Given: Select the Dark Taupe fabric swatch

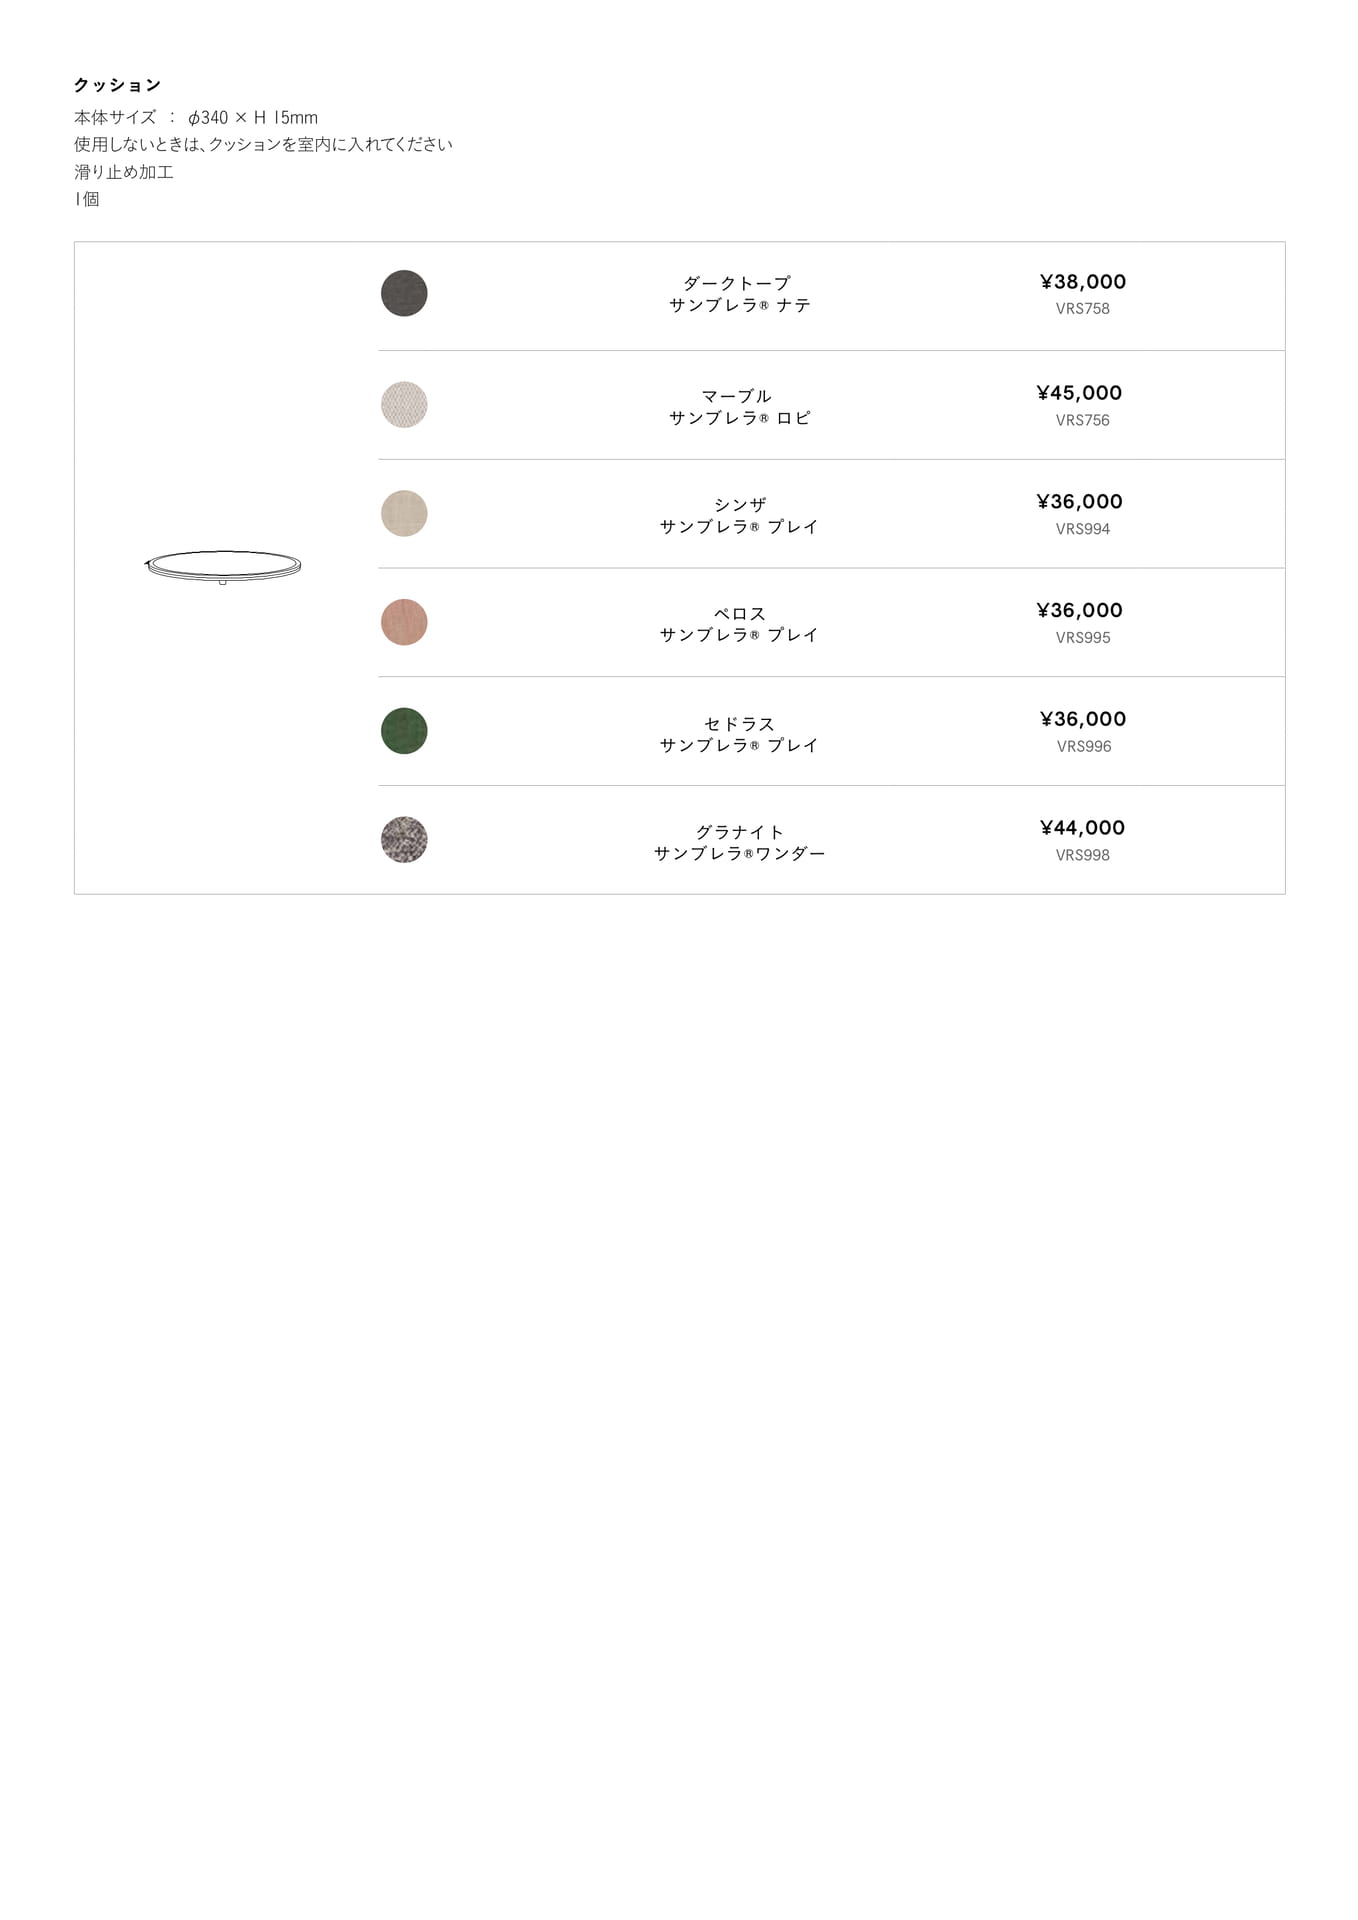Looking at the screenshot, I should click(404, 293).
